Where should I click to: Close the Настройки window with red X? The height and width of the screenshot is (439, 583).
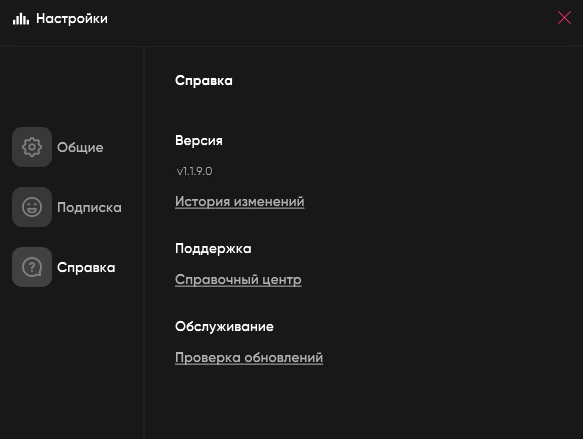tap(564, 17)
